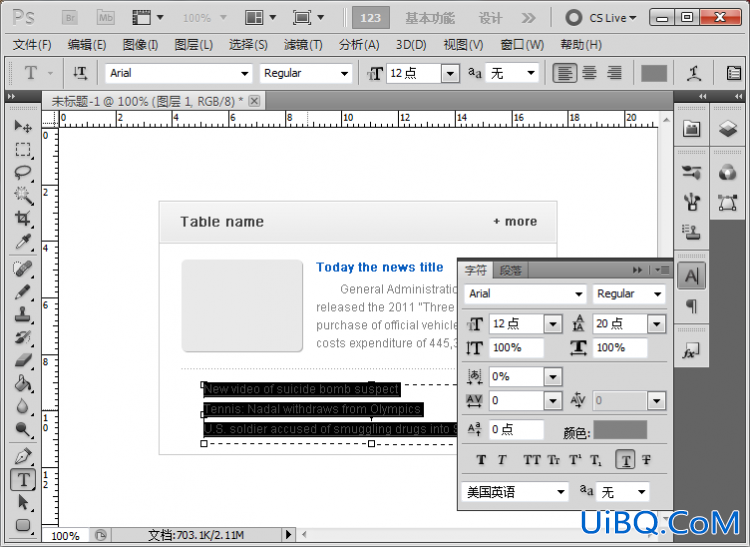Image resolution: width=750 pixels, height=547 pixels.
Task: Open the 图层(L) menu
Action: pos(193,45)
